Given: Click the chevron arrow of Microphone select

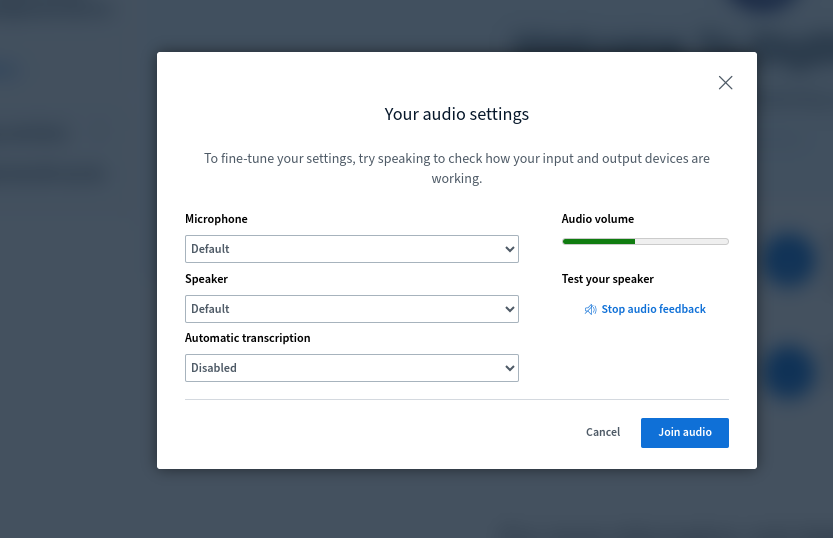Looking at the screenshot, I should pyautogui.click(x=509, y=249).
